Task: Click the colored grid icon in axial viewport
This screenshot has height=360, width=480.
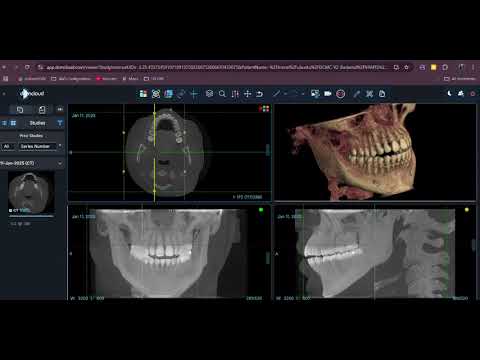Action: (266, 109)
